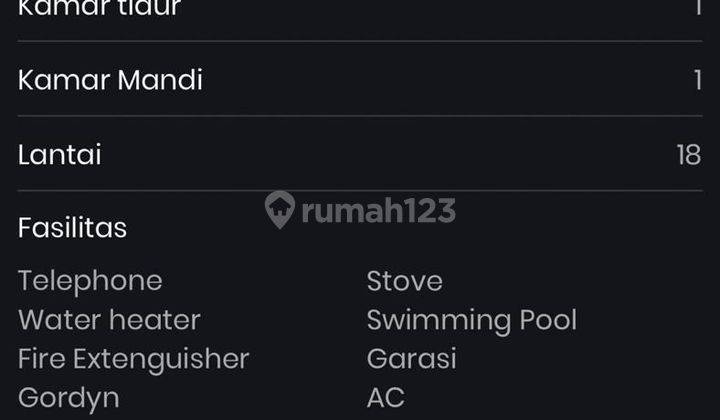Click the divider line below Kamar tidur
The width and height of the screenshot is (720, 420).
click(360, 41)
